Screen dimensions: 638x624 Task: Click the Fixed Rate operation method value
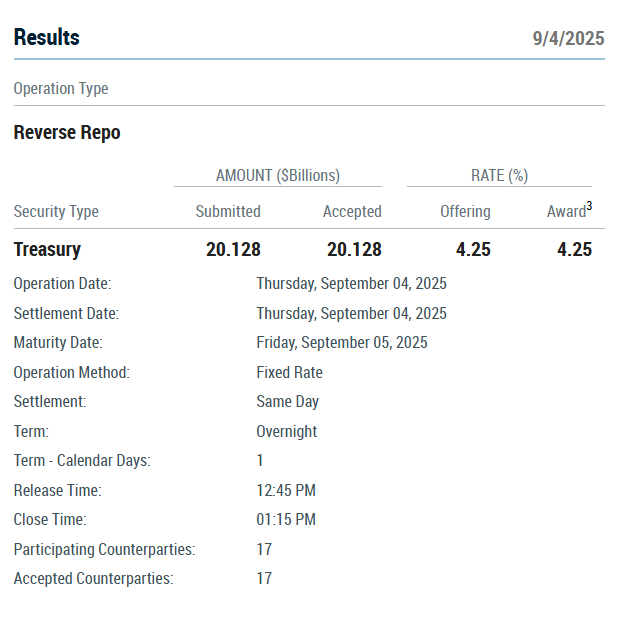click(289, 373)
